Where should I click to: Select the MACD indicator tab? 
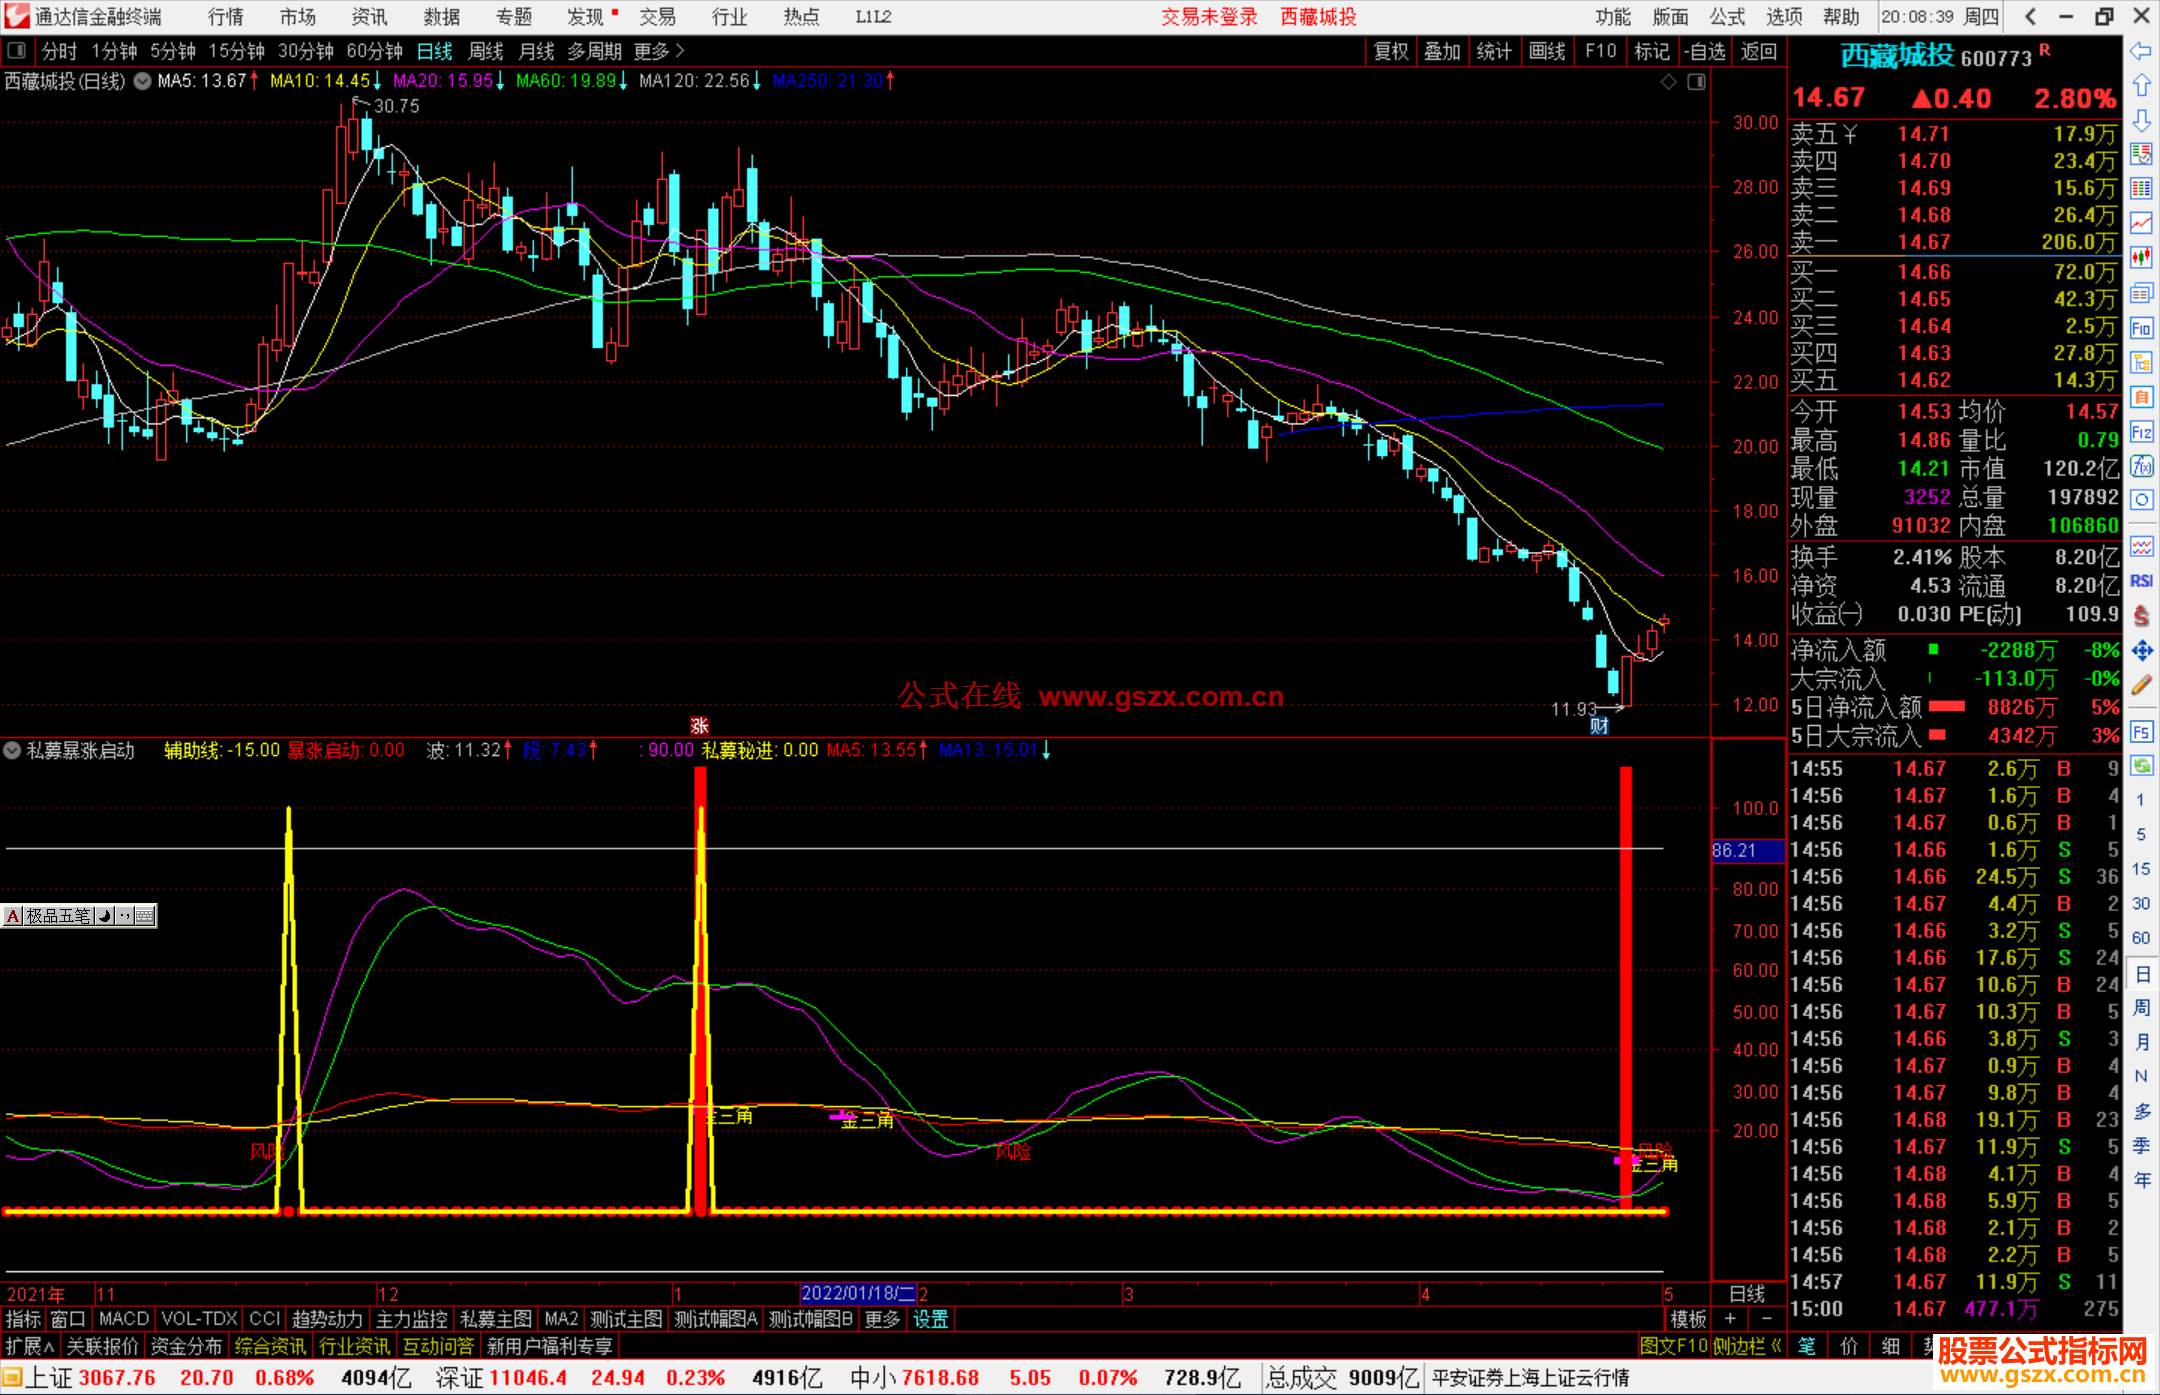pyautogui.click(x=124, y=1319)
